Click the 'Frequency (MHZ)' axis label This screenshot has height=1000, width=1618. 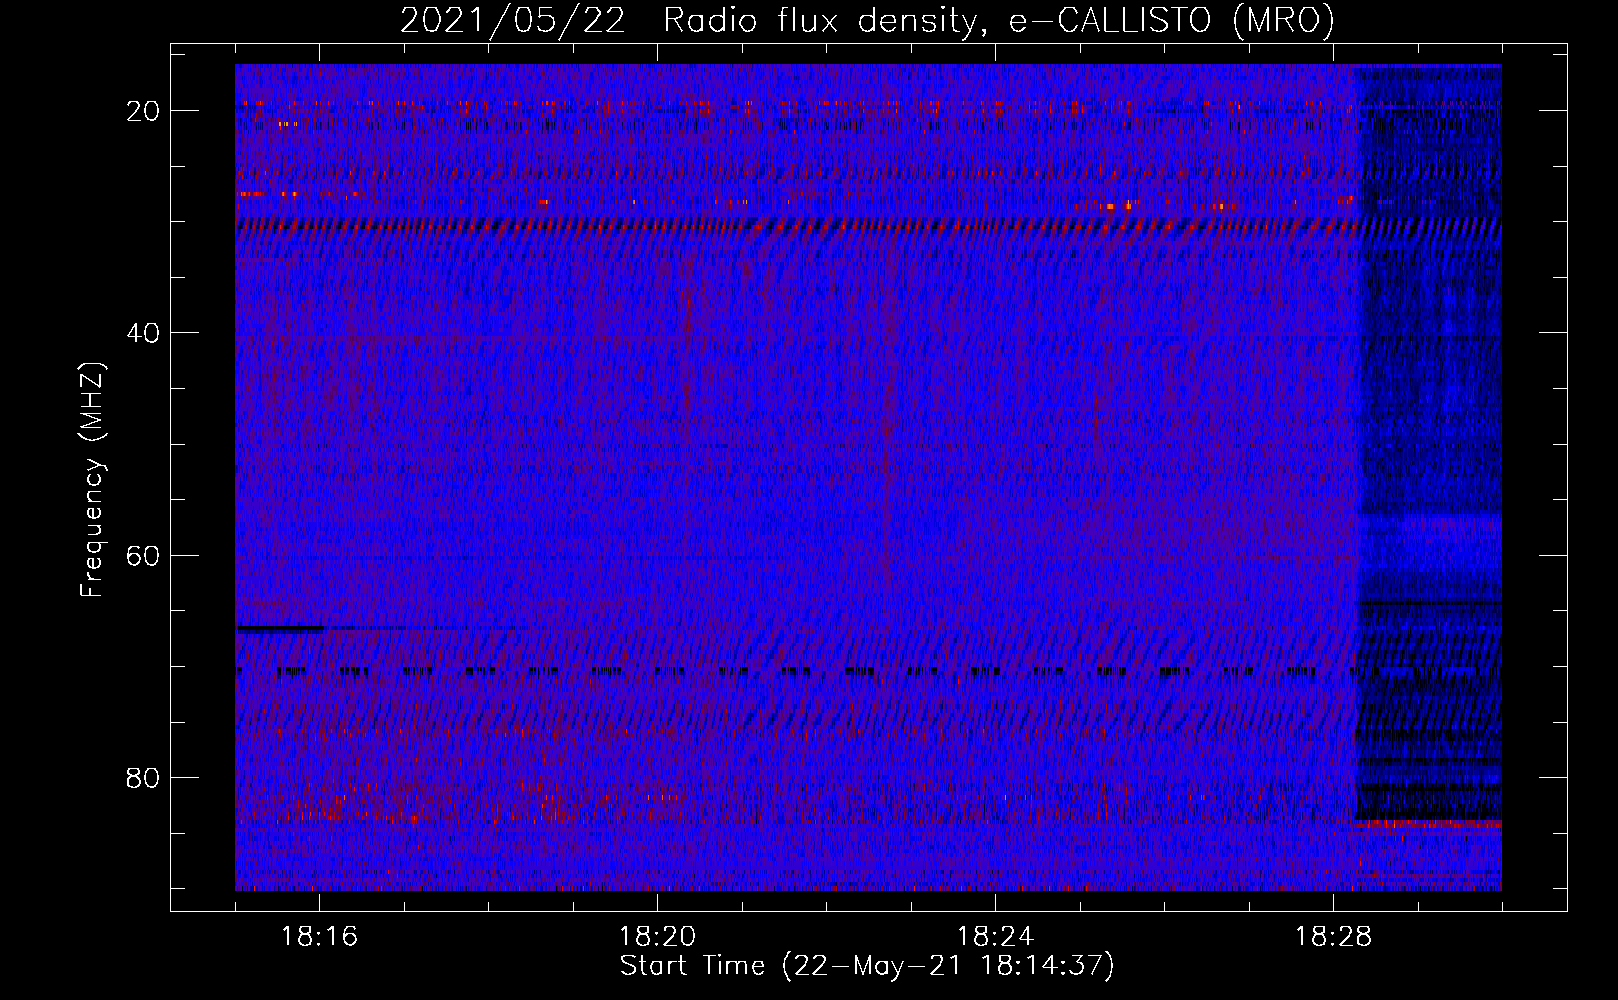pos(91,480)
